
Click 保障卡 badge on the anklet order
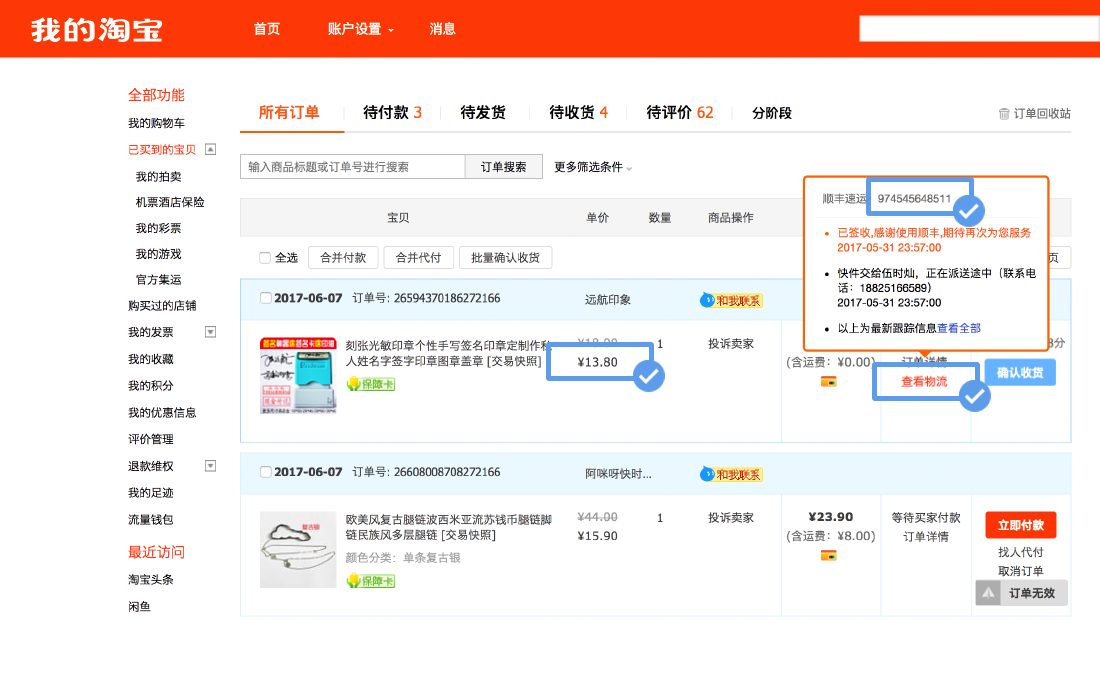pyautogui.click(x=371, y=581)
